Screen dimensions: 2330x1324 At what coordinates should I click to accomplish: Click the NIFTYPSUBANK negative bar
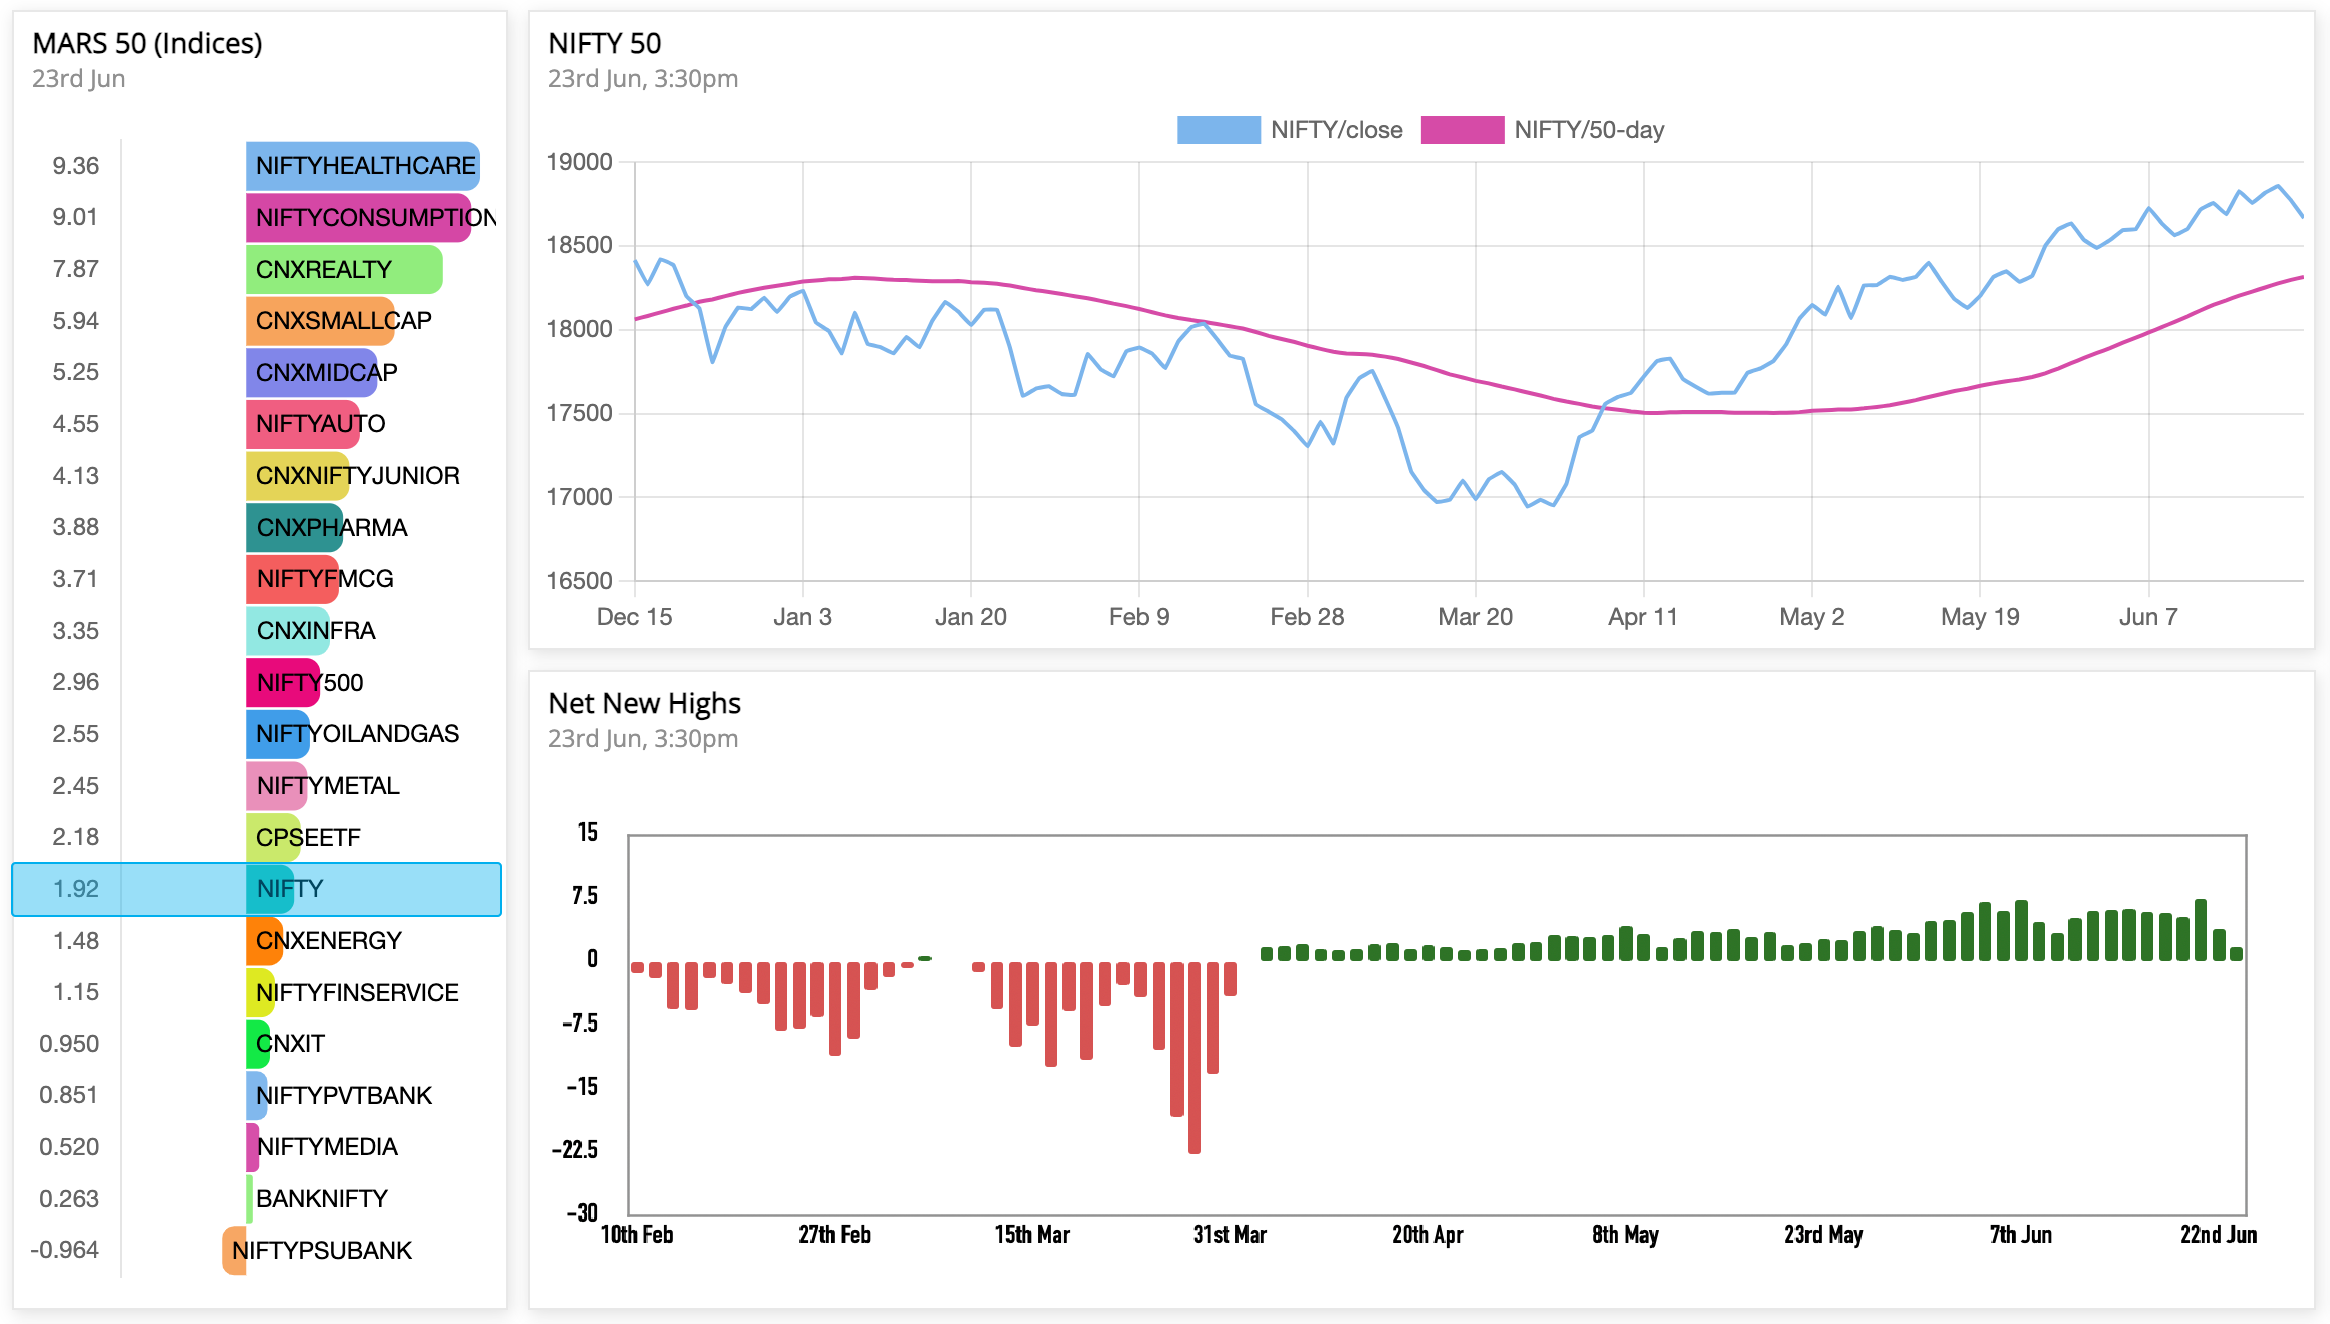[x=234, y=1251]
